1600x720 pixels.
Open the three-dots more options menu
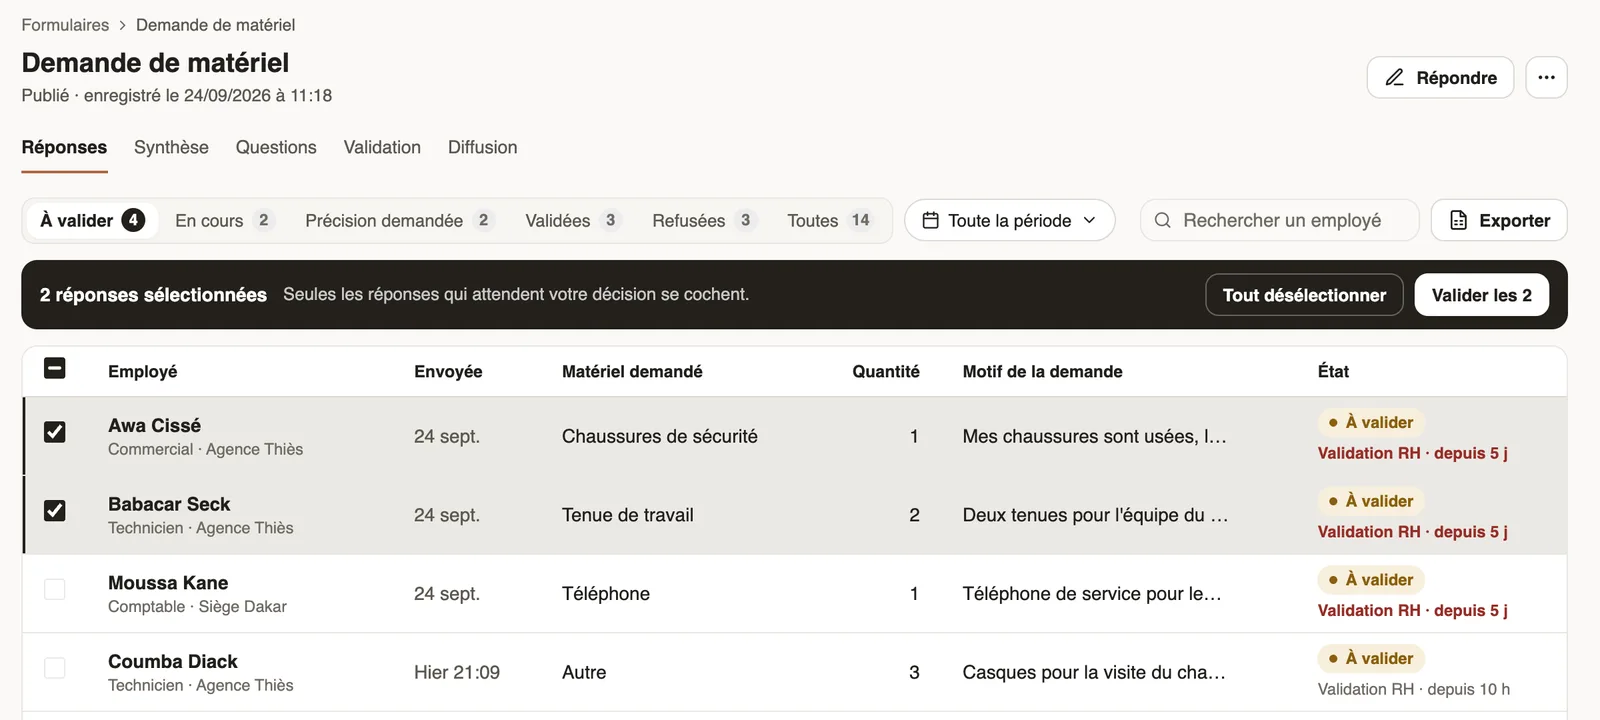click(x=1546, y=77)
